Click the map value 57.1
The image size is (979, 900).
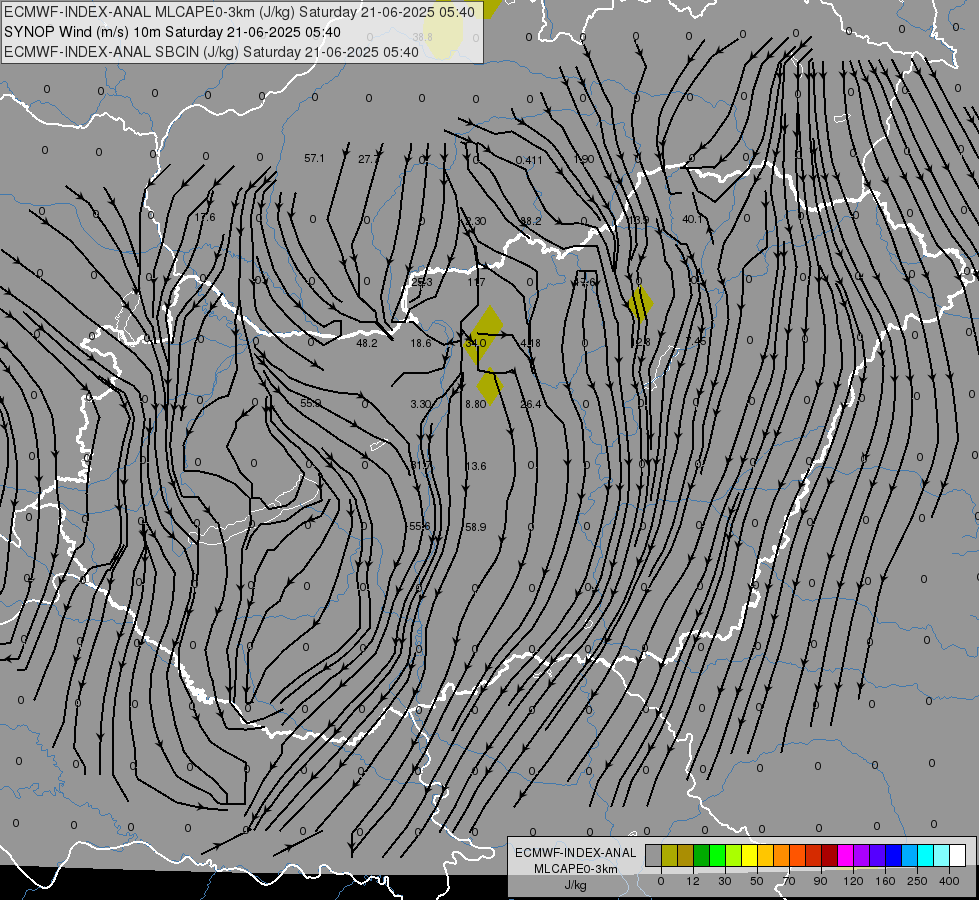pyautogui.click(x=314, y=159)
